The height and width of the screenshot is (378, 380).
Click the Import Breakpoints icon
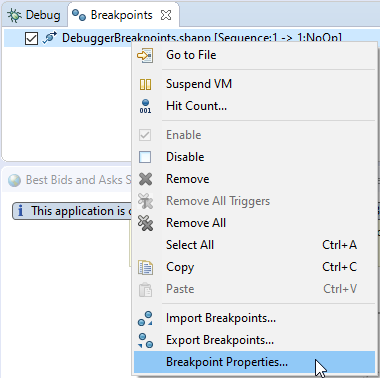click(145, 318)
